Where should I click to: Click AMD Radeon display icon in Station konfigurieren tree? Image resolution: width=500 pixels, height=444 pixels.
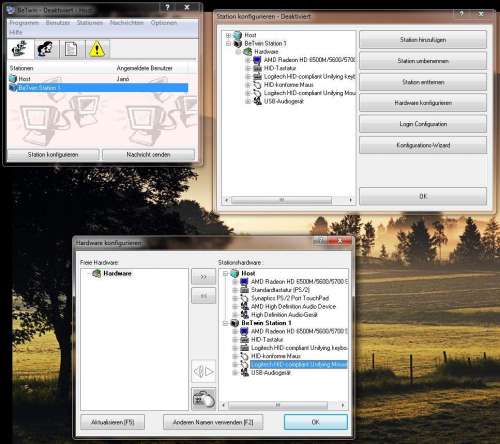257,60
